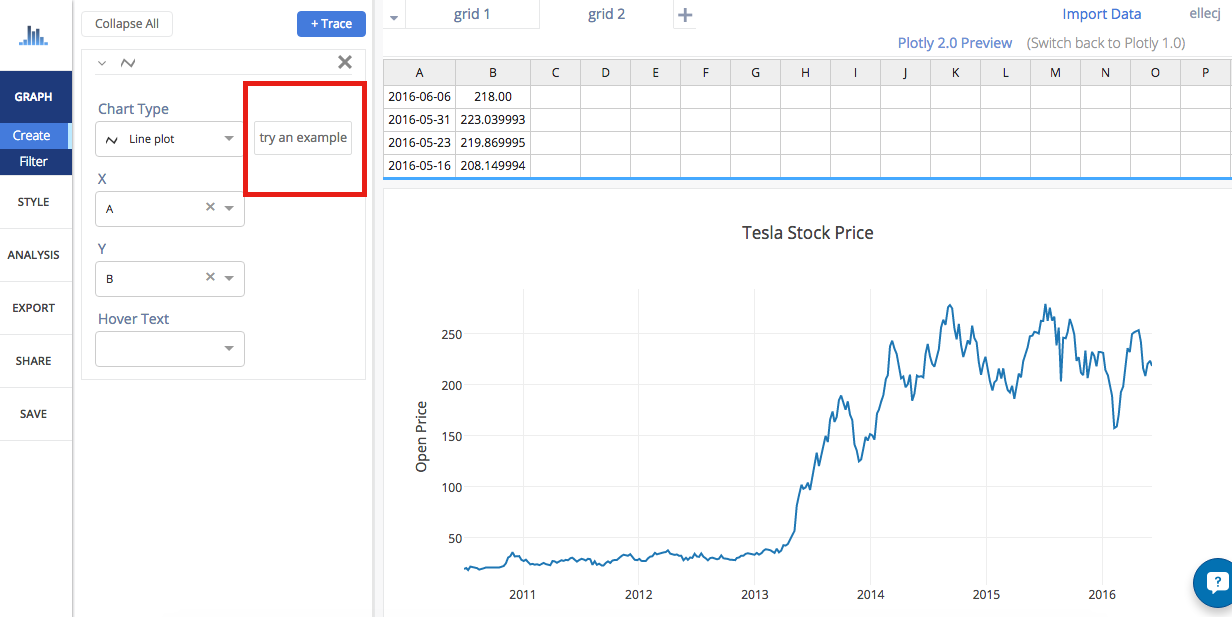Open the Chart Type dropdown
The image size is (1232, 617).
click(169, 139)
